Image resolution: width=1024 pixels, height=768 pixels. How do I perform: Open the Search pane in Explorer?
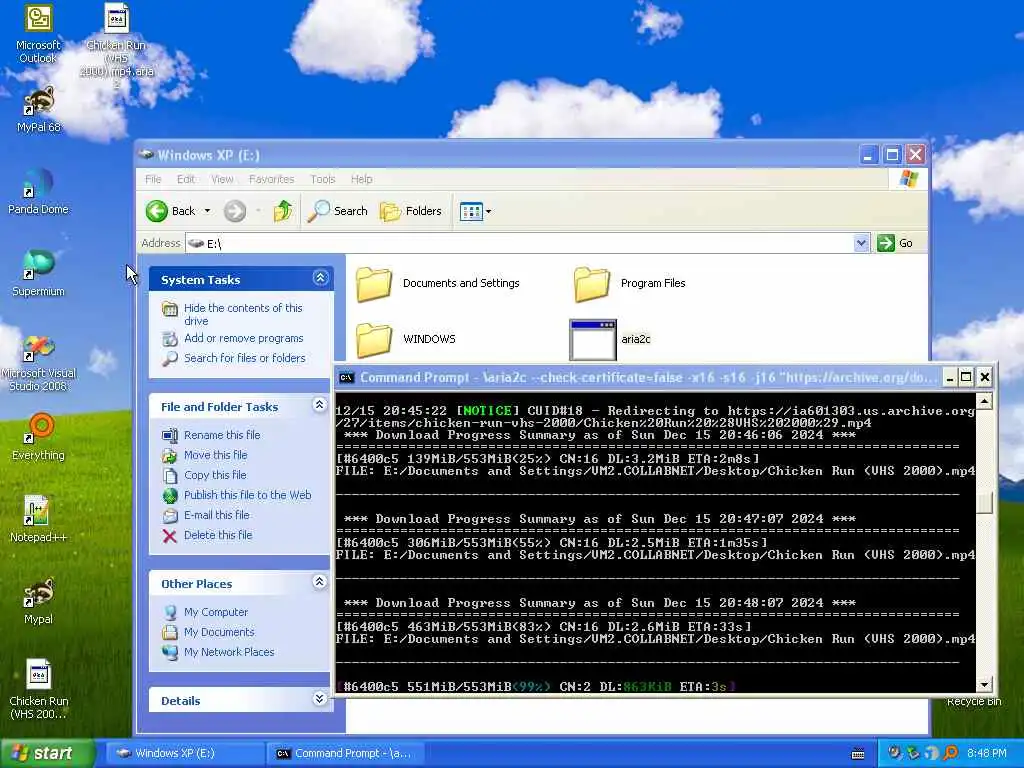pos(337,211)
